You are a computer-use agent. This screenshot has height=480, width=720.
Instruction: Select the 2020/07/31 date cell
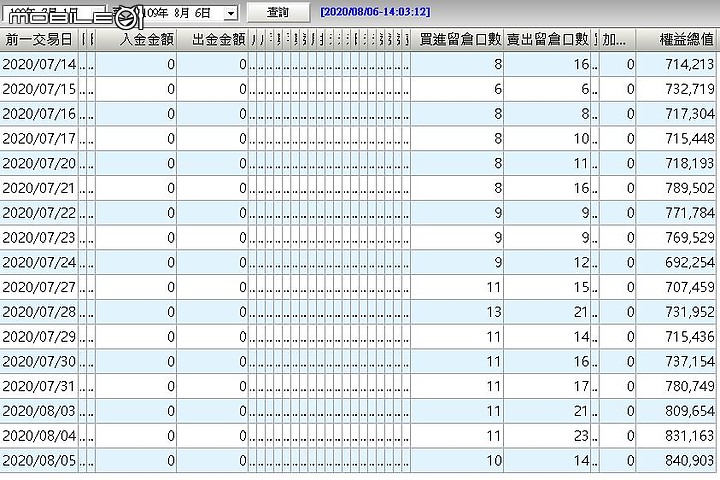tap(39, 387)
